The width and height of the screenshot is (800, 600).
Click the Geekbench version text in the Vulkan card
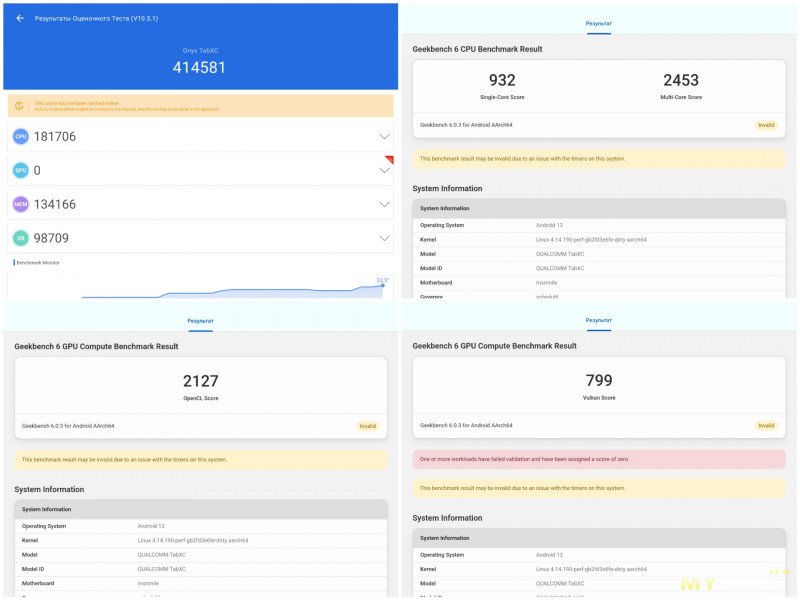click(x=466, y=425)
